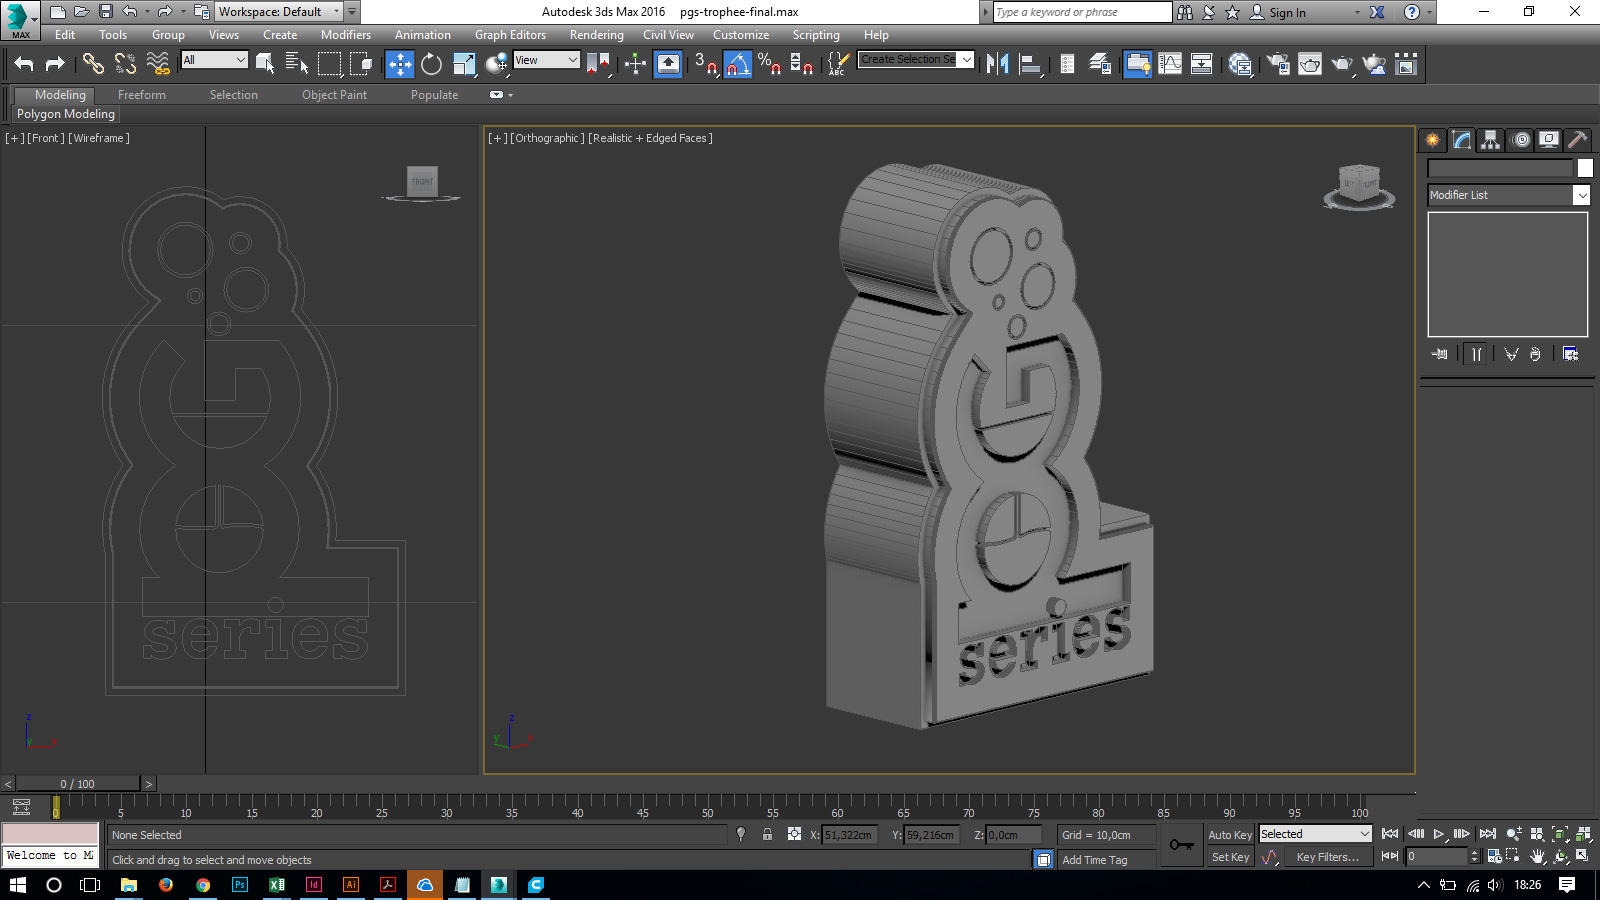Viewport: 1600px width, 900px height.
Task: Toggle Angle Snap
Action: click(737, 64)
